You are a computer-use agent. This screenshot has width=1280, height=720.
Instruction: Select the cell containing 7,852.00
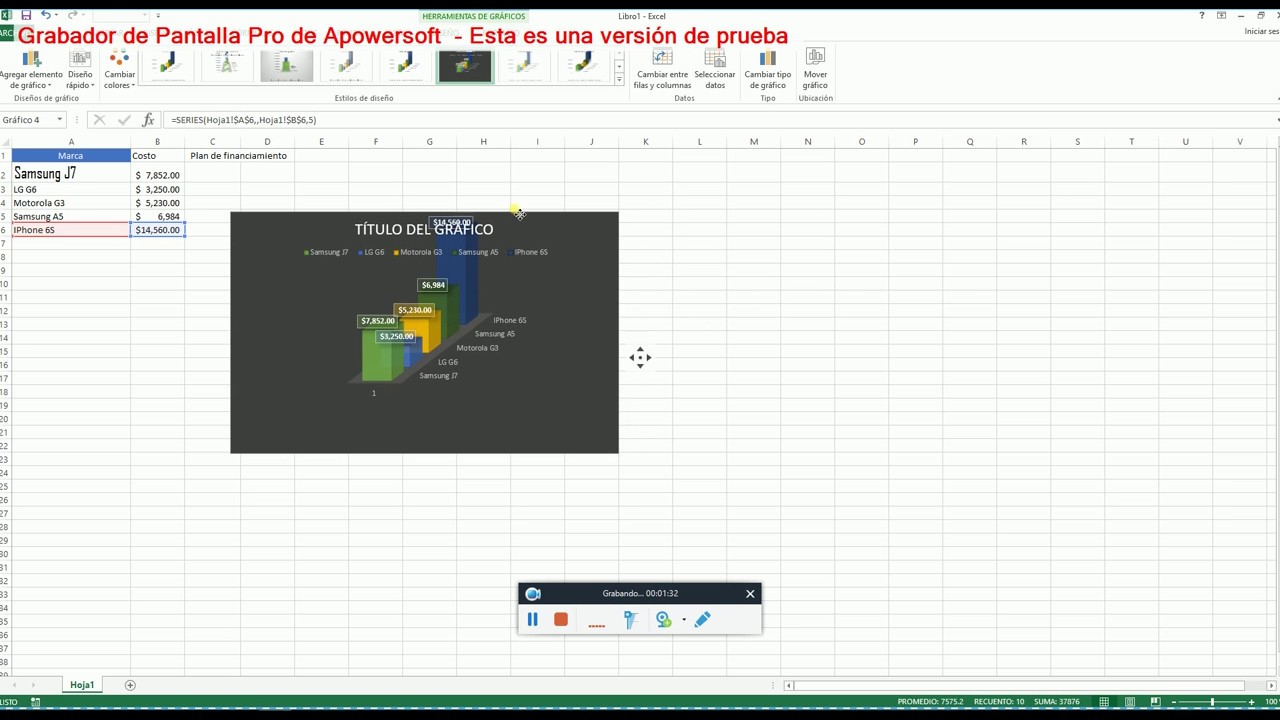(157, 175)
